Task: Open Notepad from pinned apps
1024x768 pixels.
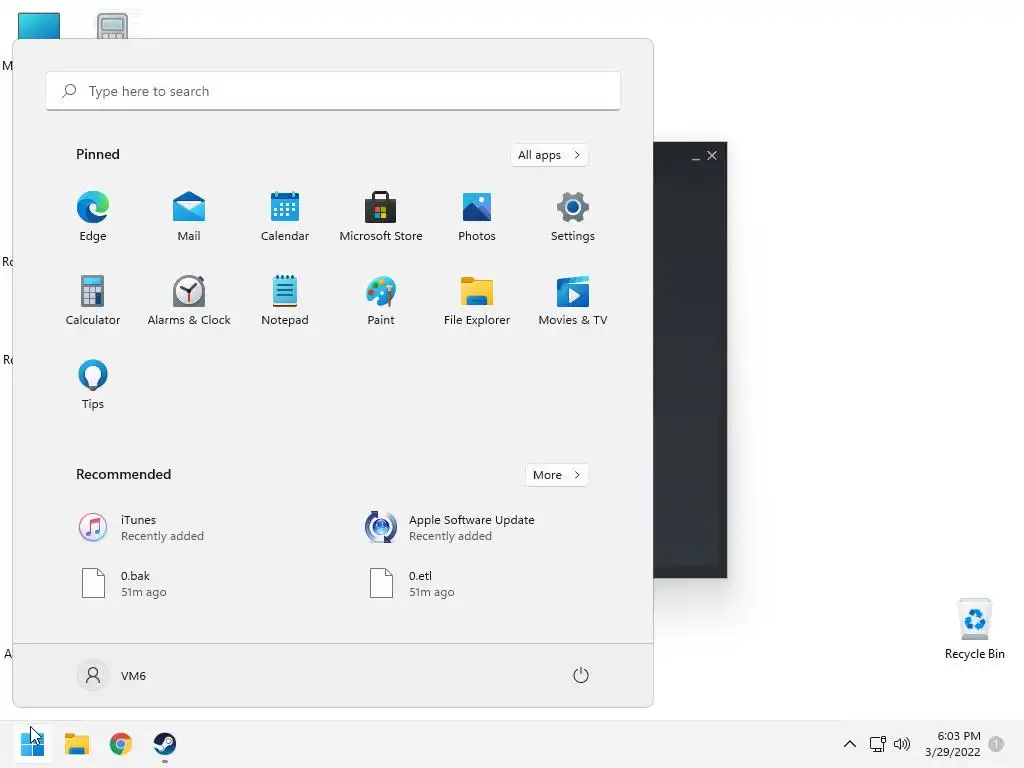Action: [x=285, y=300]
